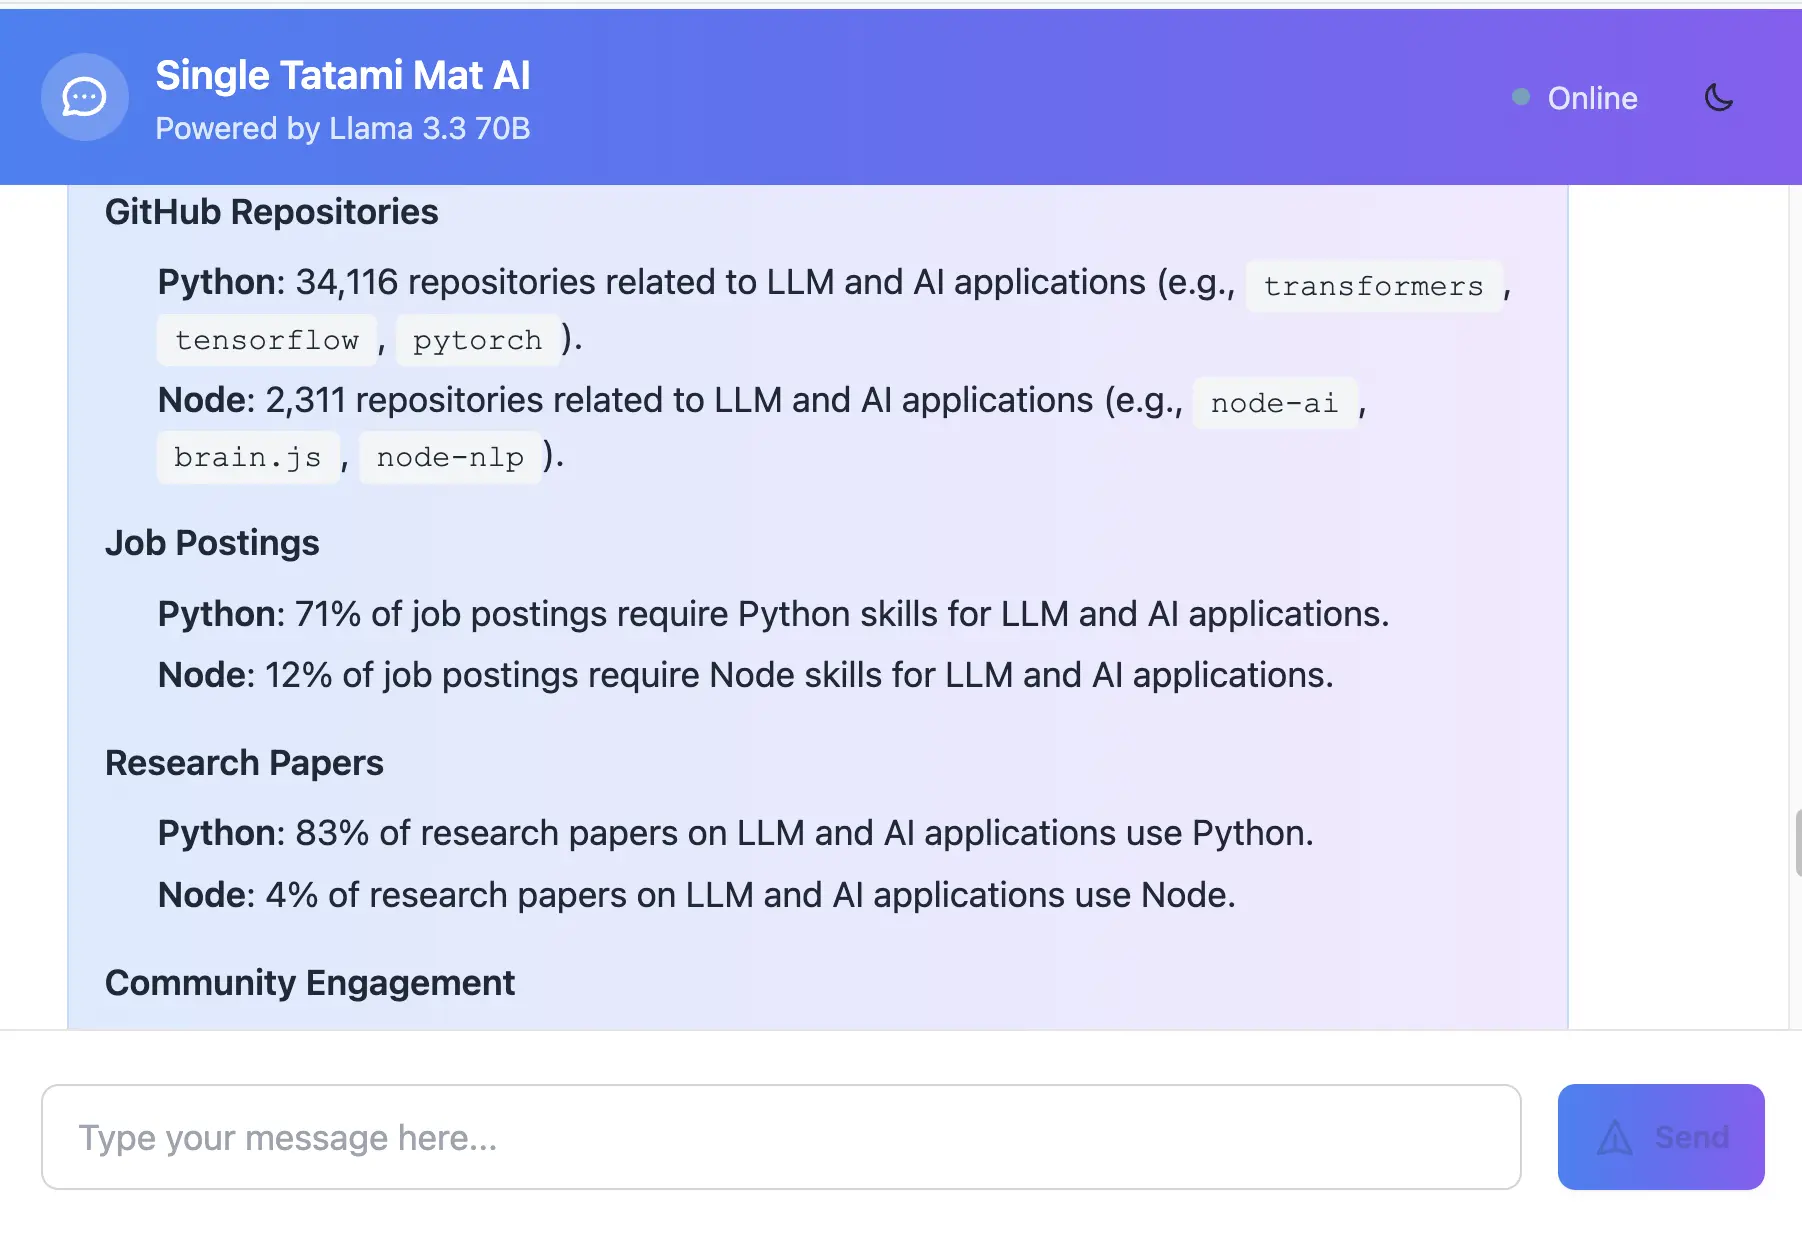Image resolution: width=1802 pixels, height=1234 pixels.
Task: Click the tensorflow code tag
Action: pos(267,340)
